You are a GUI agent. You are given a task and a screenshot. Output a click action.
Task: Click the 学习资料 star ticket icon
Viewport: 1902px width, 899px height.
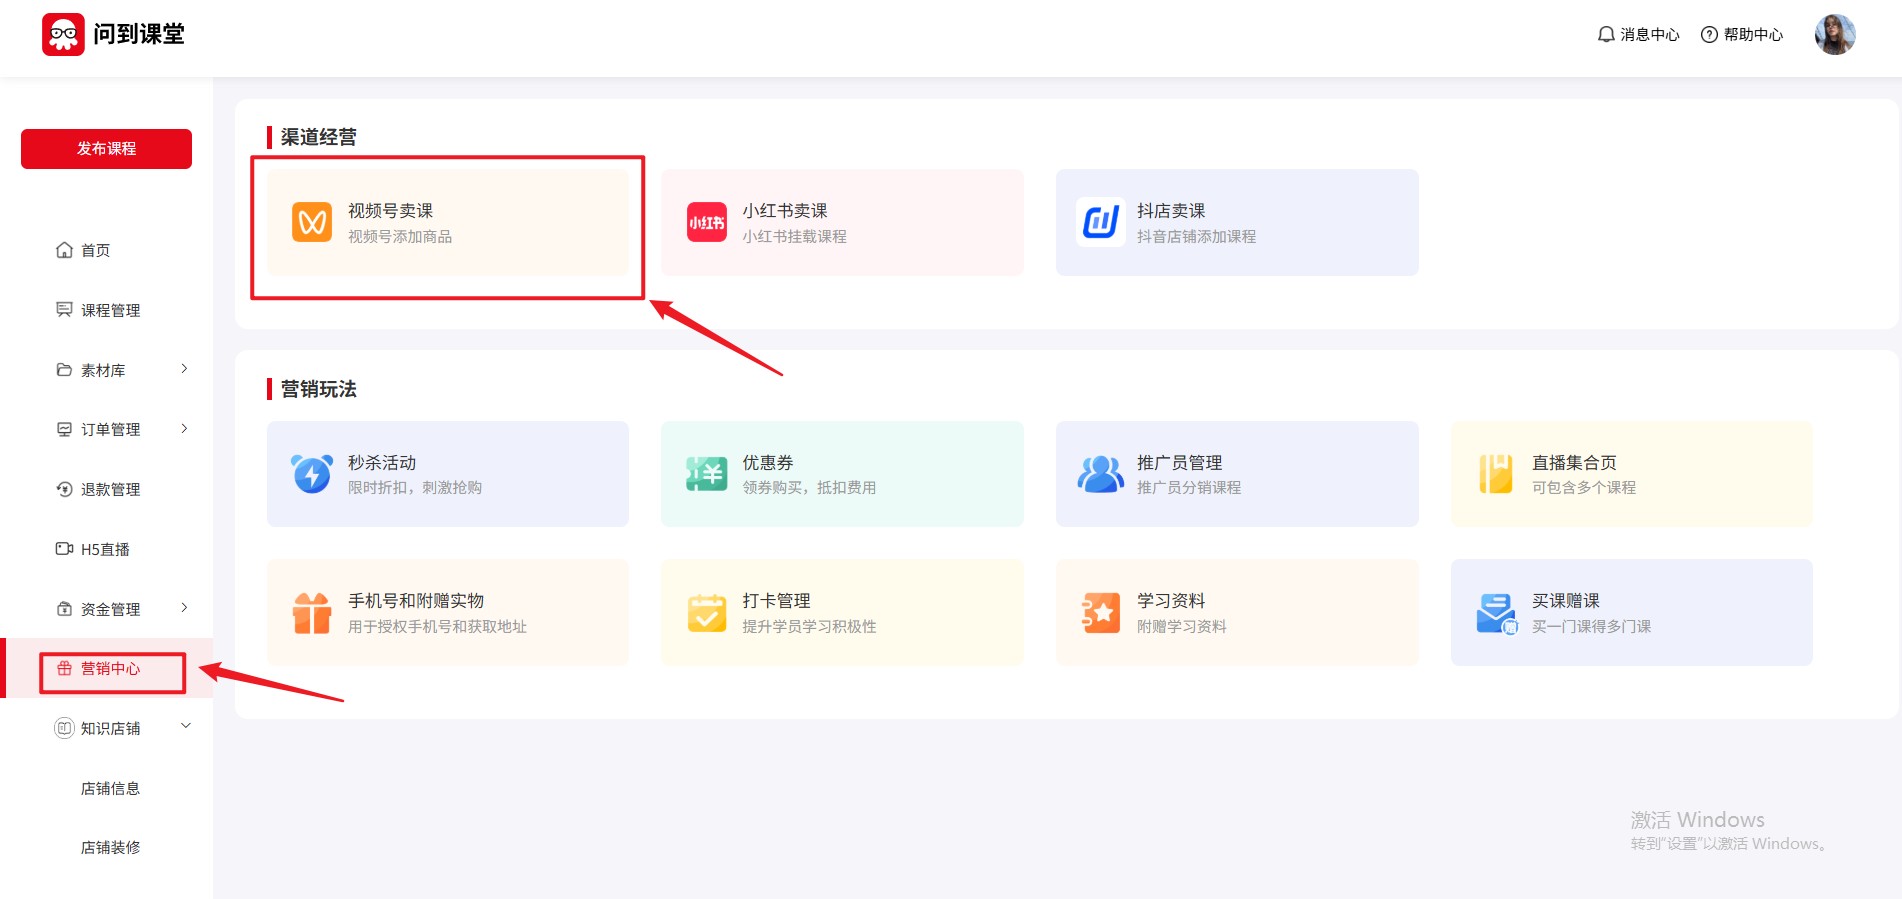coord(1101,613)
